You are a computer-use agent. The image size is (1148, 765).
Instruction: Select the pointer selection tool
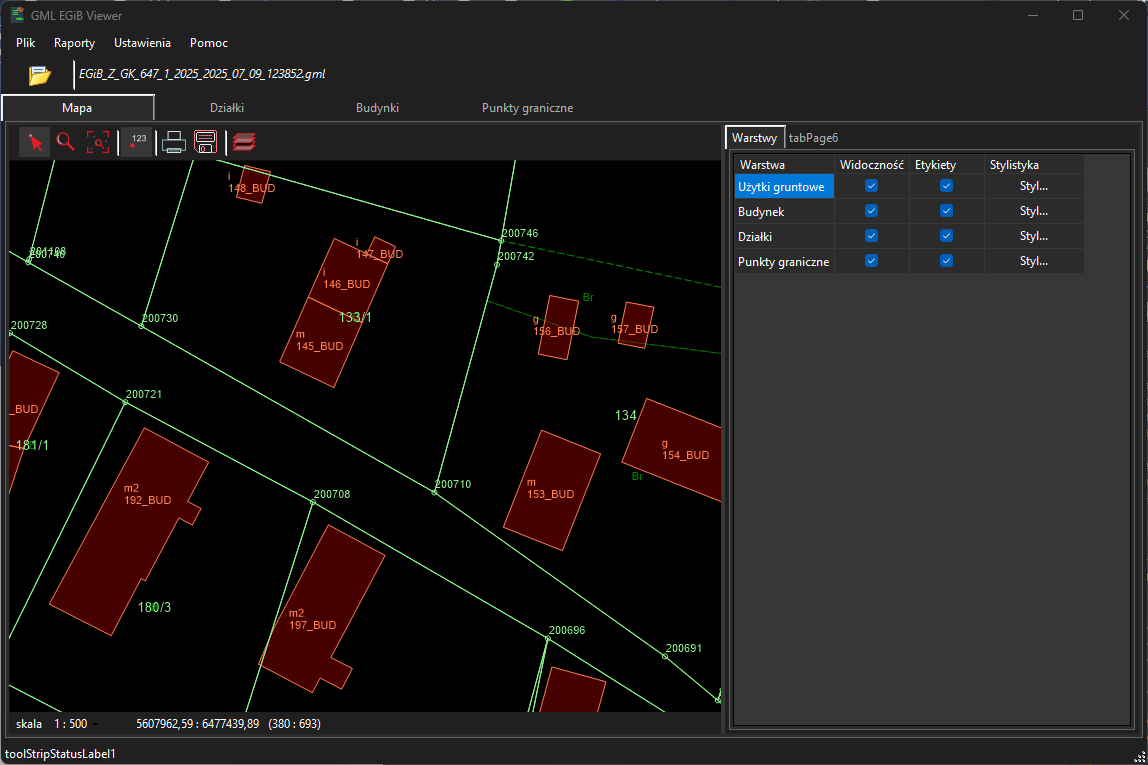pyautogui.click(x=35, y=143)
